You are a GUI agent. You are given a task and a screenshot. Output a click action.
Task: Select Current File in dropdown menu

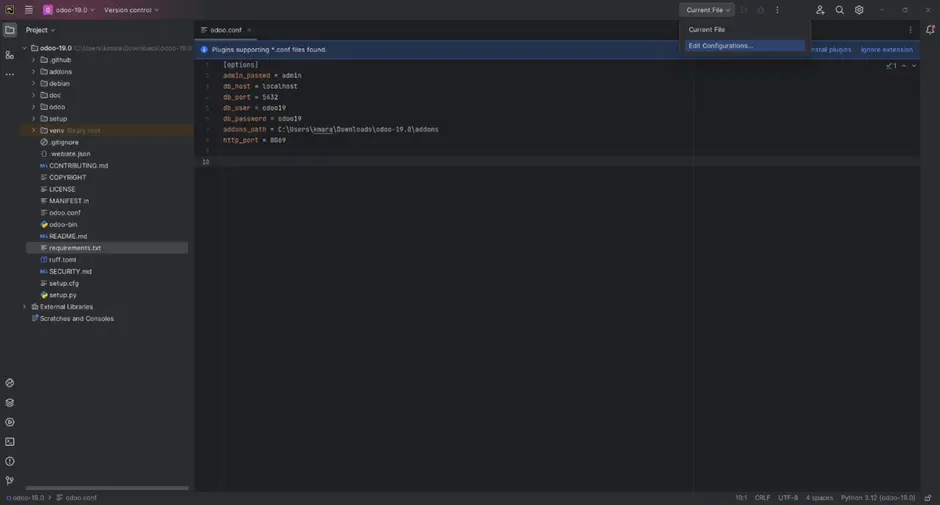pos(745,29)
